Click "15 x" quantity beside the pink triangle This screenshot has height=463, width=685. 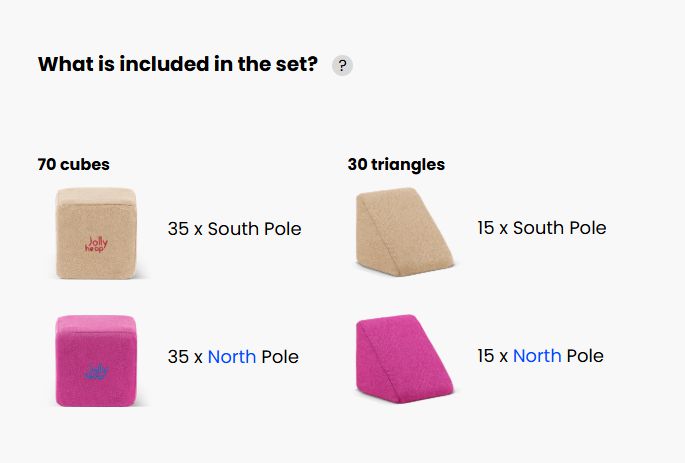pyautogui.click(x=492, y=356)
